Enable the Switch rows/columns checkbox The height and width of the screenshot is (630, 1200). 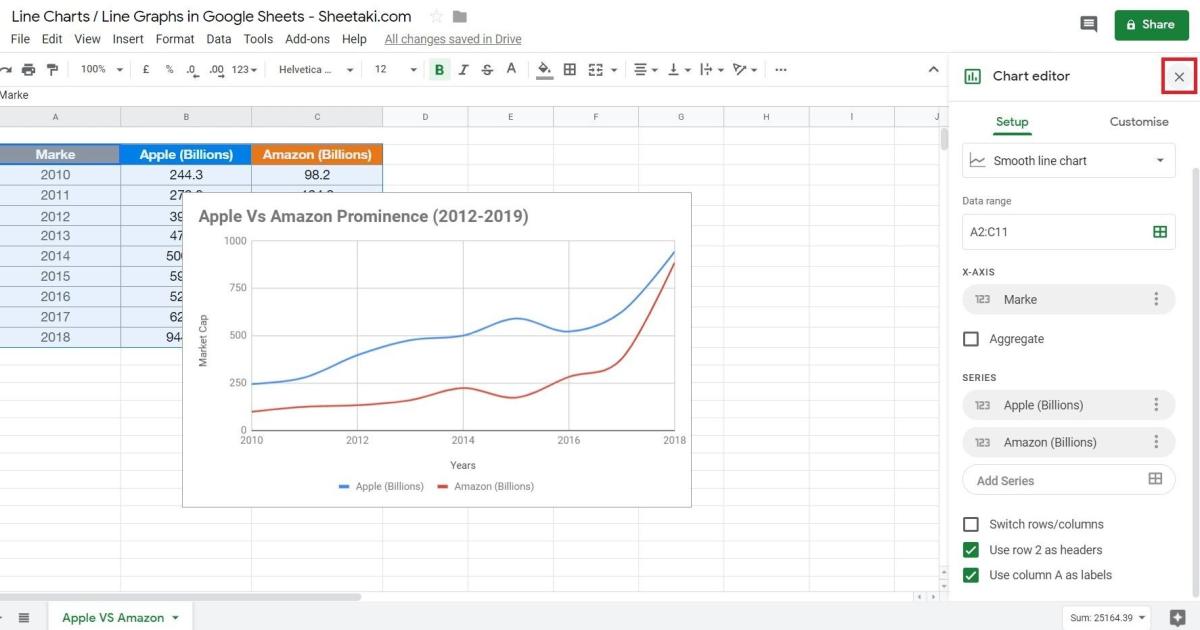coord(970,523)
